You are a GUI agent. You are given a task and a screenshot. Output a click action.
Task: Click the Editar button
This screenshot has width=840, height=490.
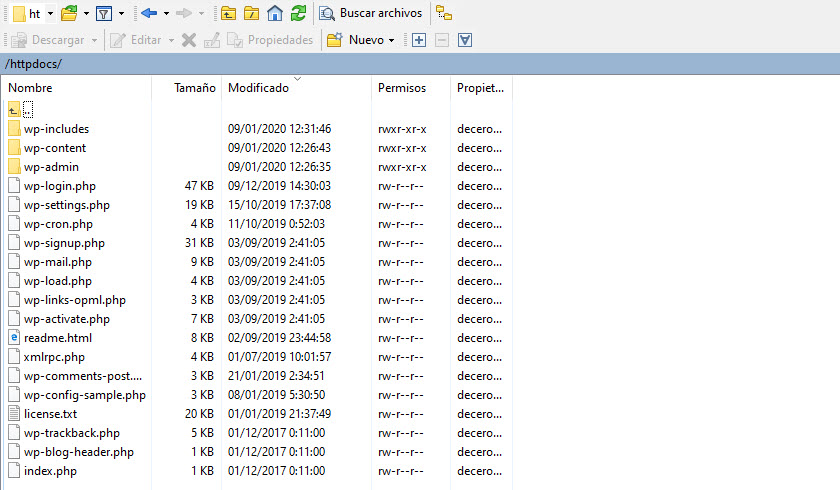click(x=136, y=40)
